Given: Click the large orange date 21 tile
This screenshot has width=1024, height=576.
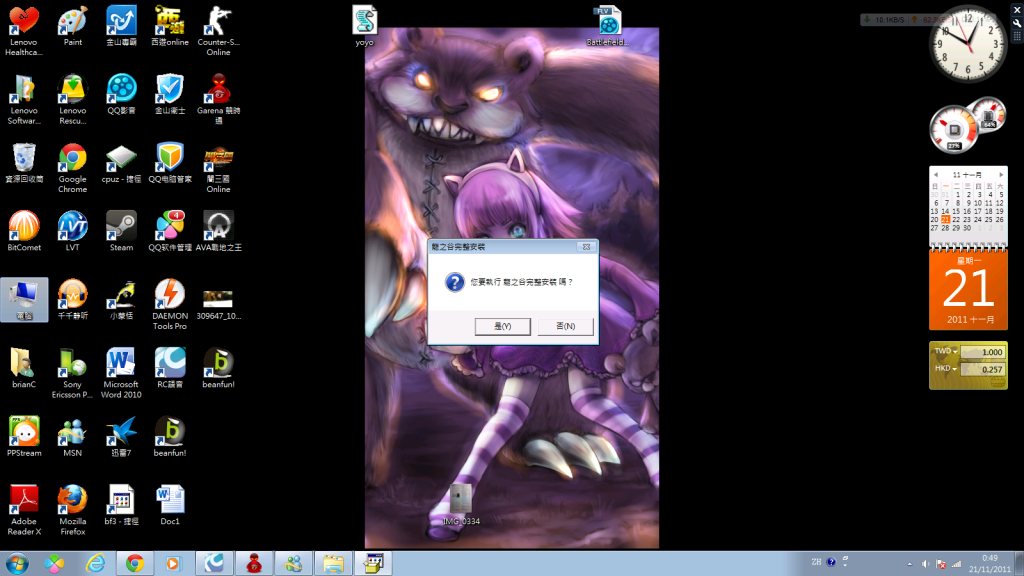Looking at the screenshot, I should (968, 289).
